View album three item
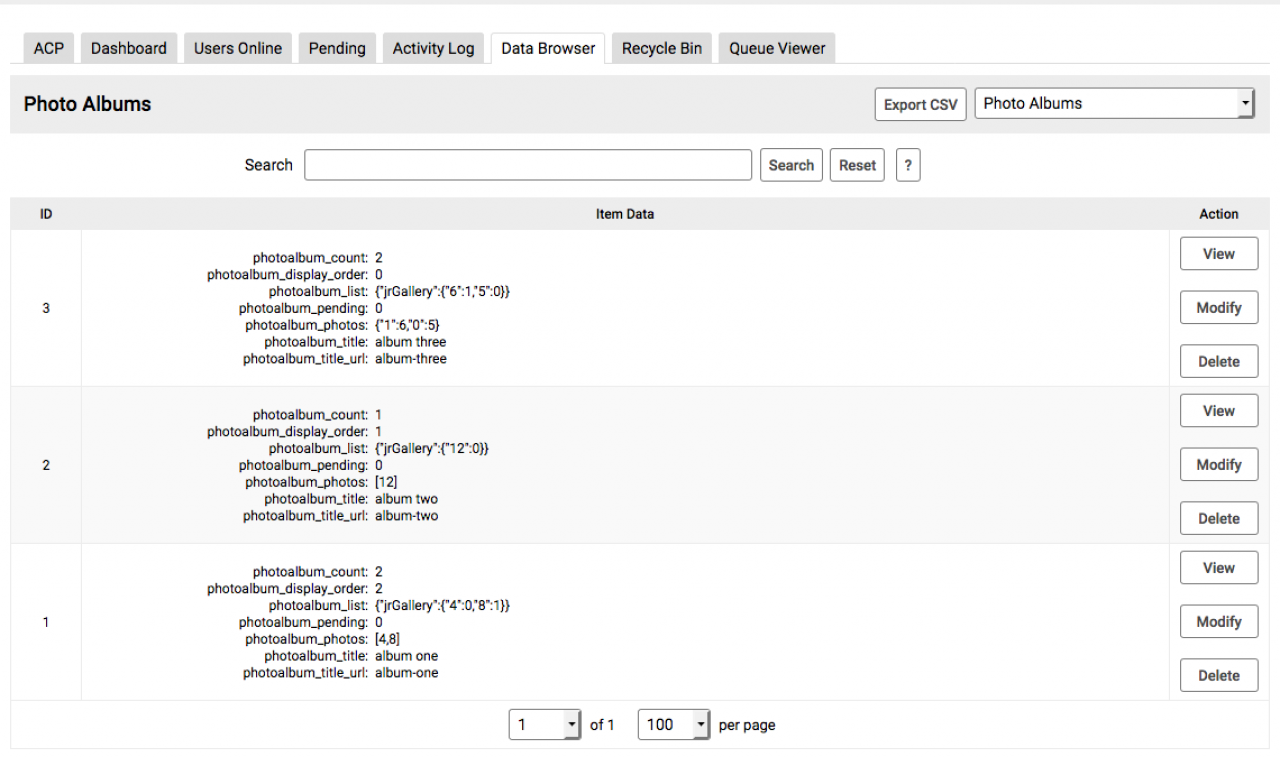Screen dimensions: 1280x757 click(1218, 254)
